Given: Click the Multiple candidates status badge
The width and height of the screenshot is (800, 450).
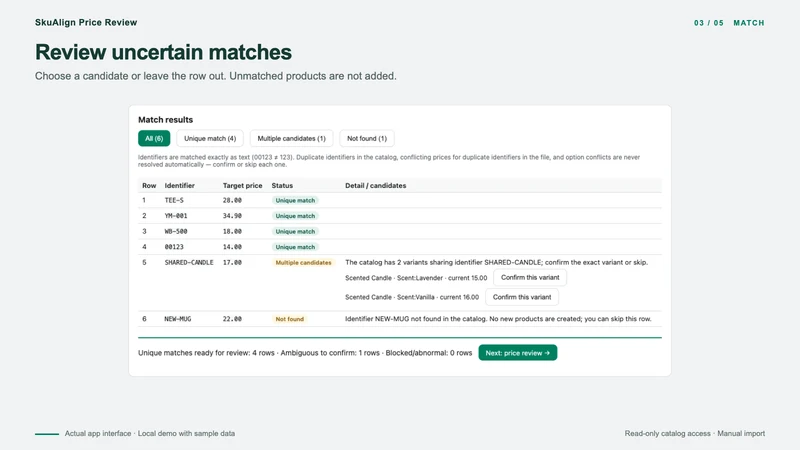Looking at the screenshot, I should (x=303, y=263).
